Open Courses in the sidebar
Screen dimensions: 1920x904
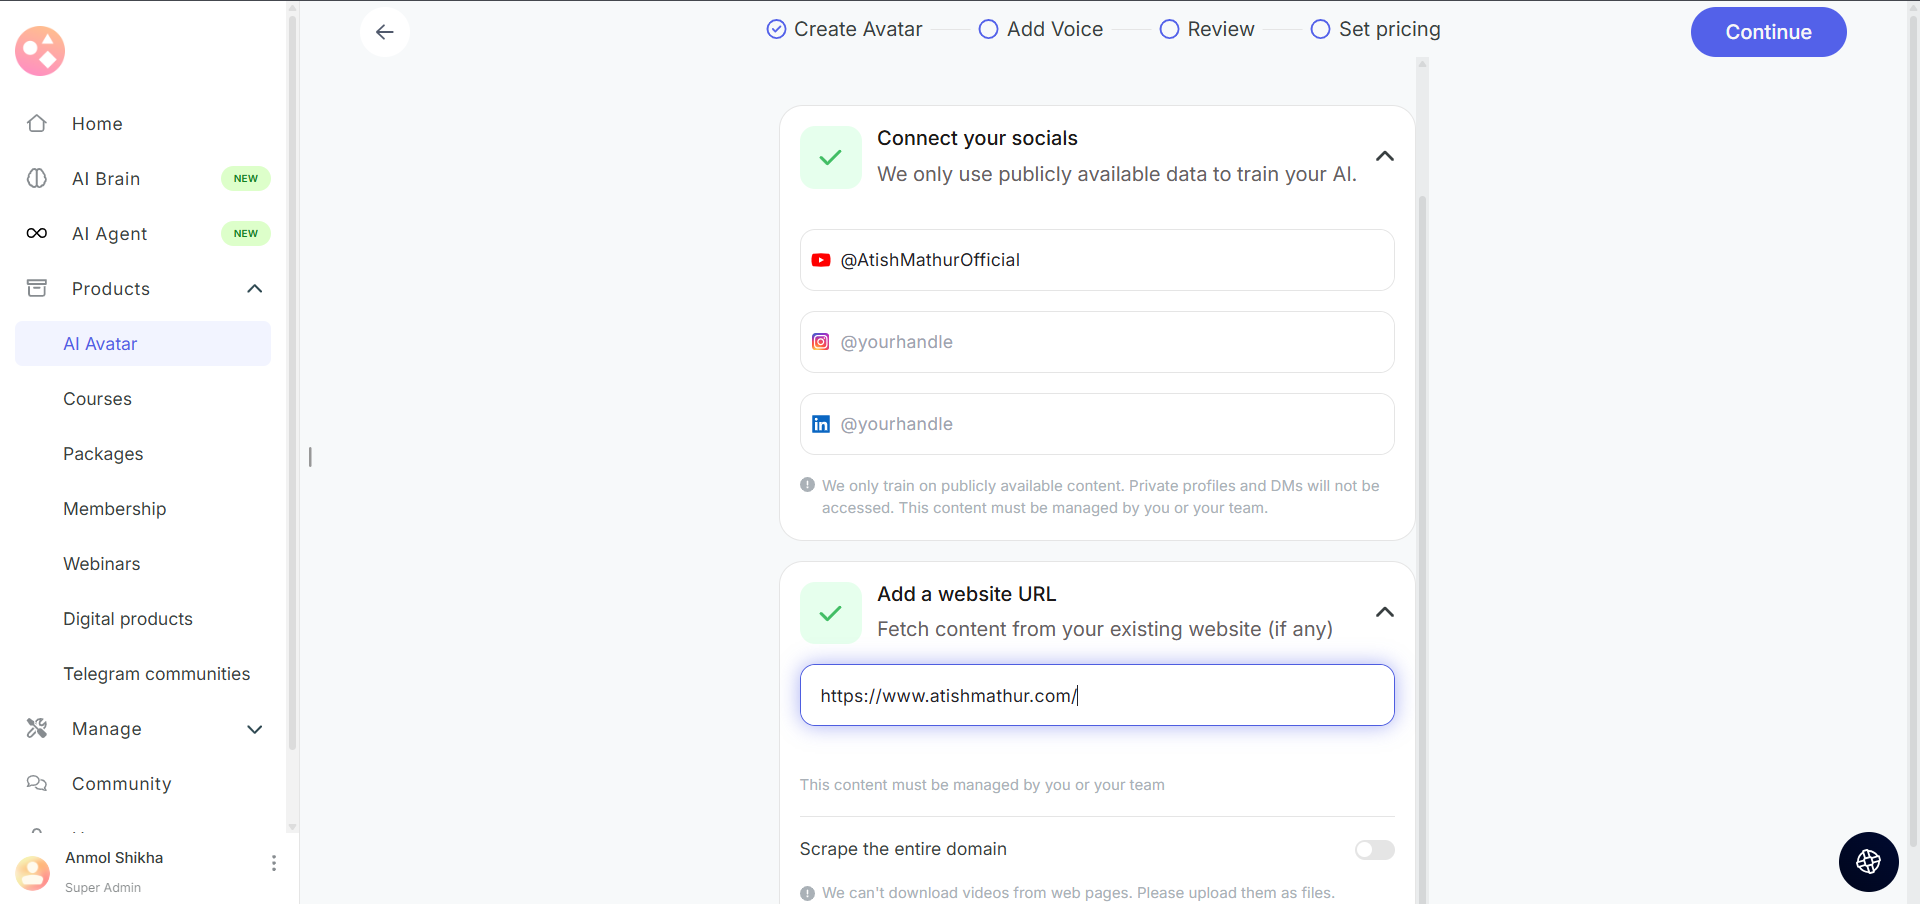pyautogui.click(x=97, y=399)
